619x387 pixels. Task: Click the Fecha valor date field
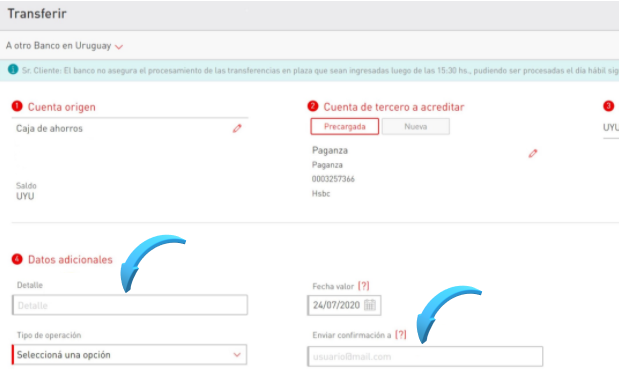click(x=344, y=305)
